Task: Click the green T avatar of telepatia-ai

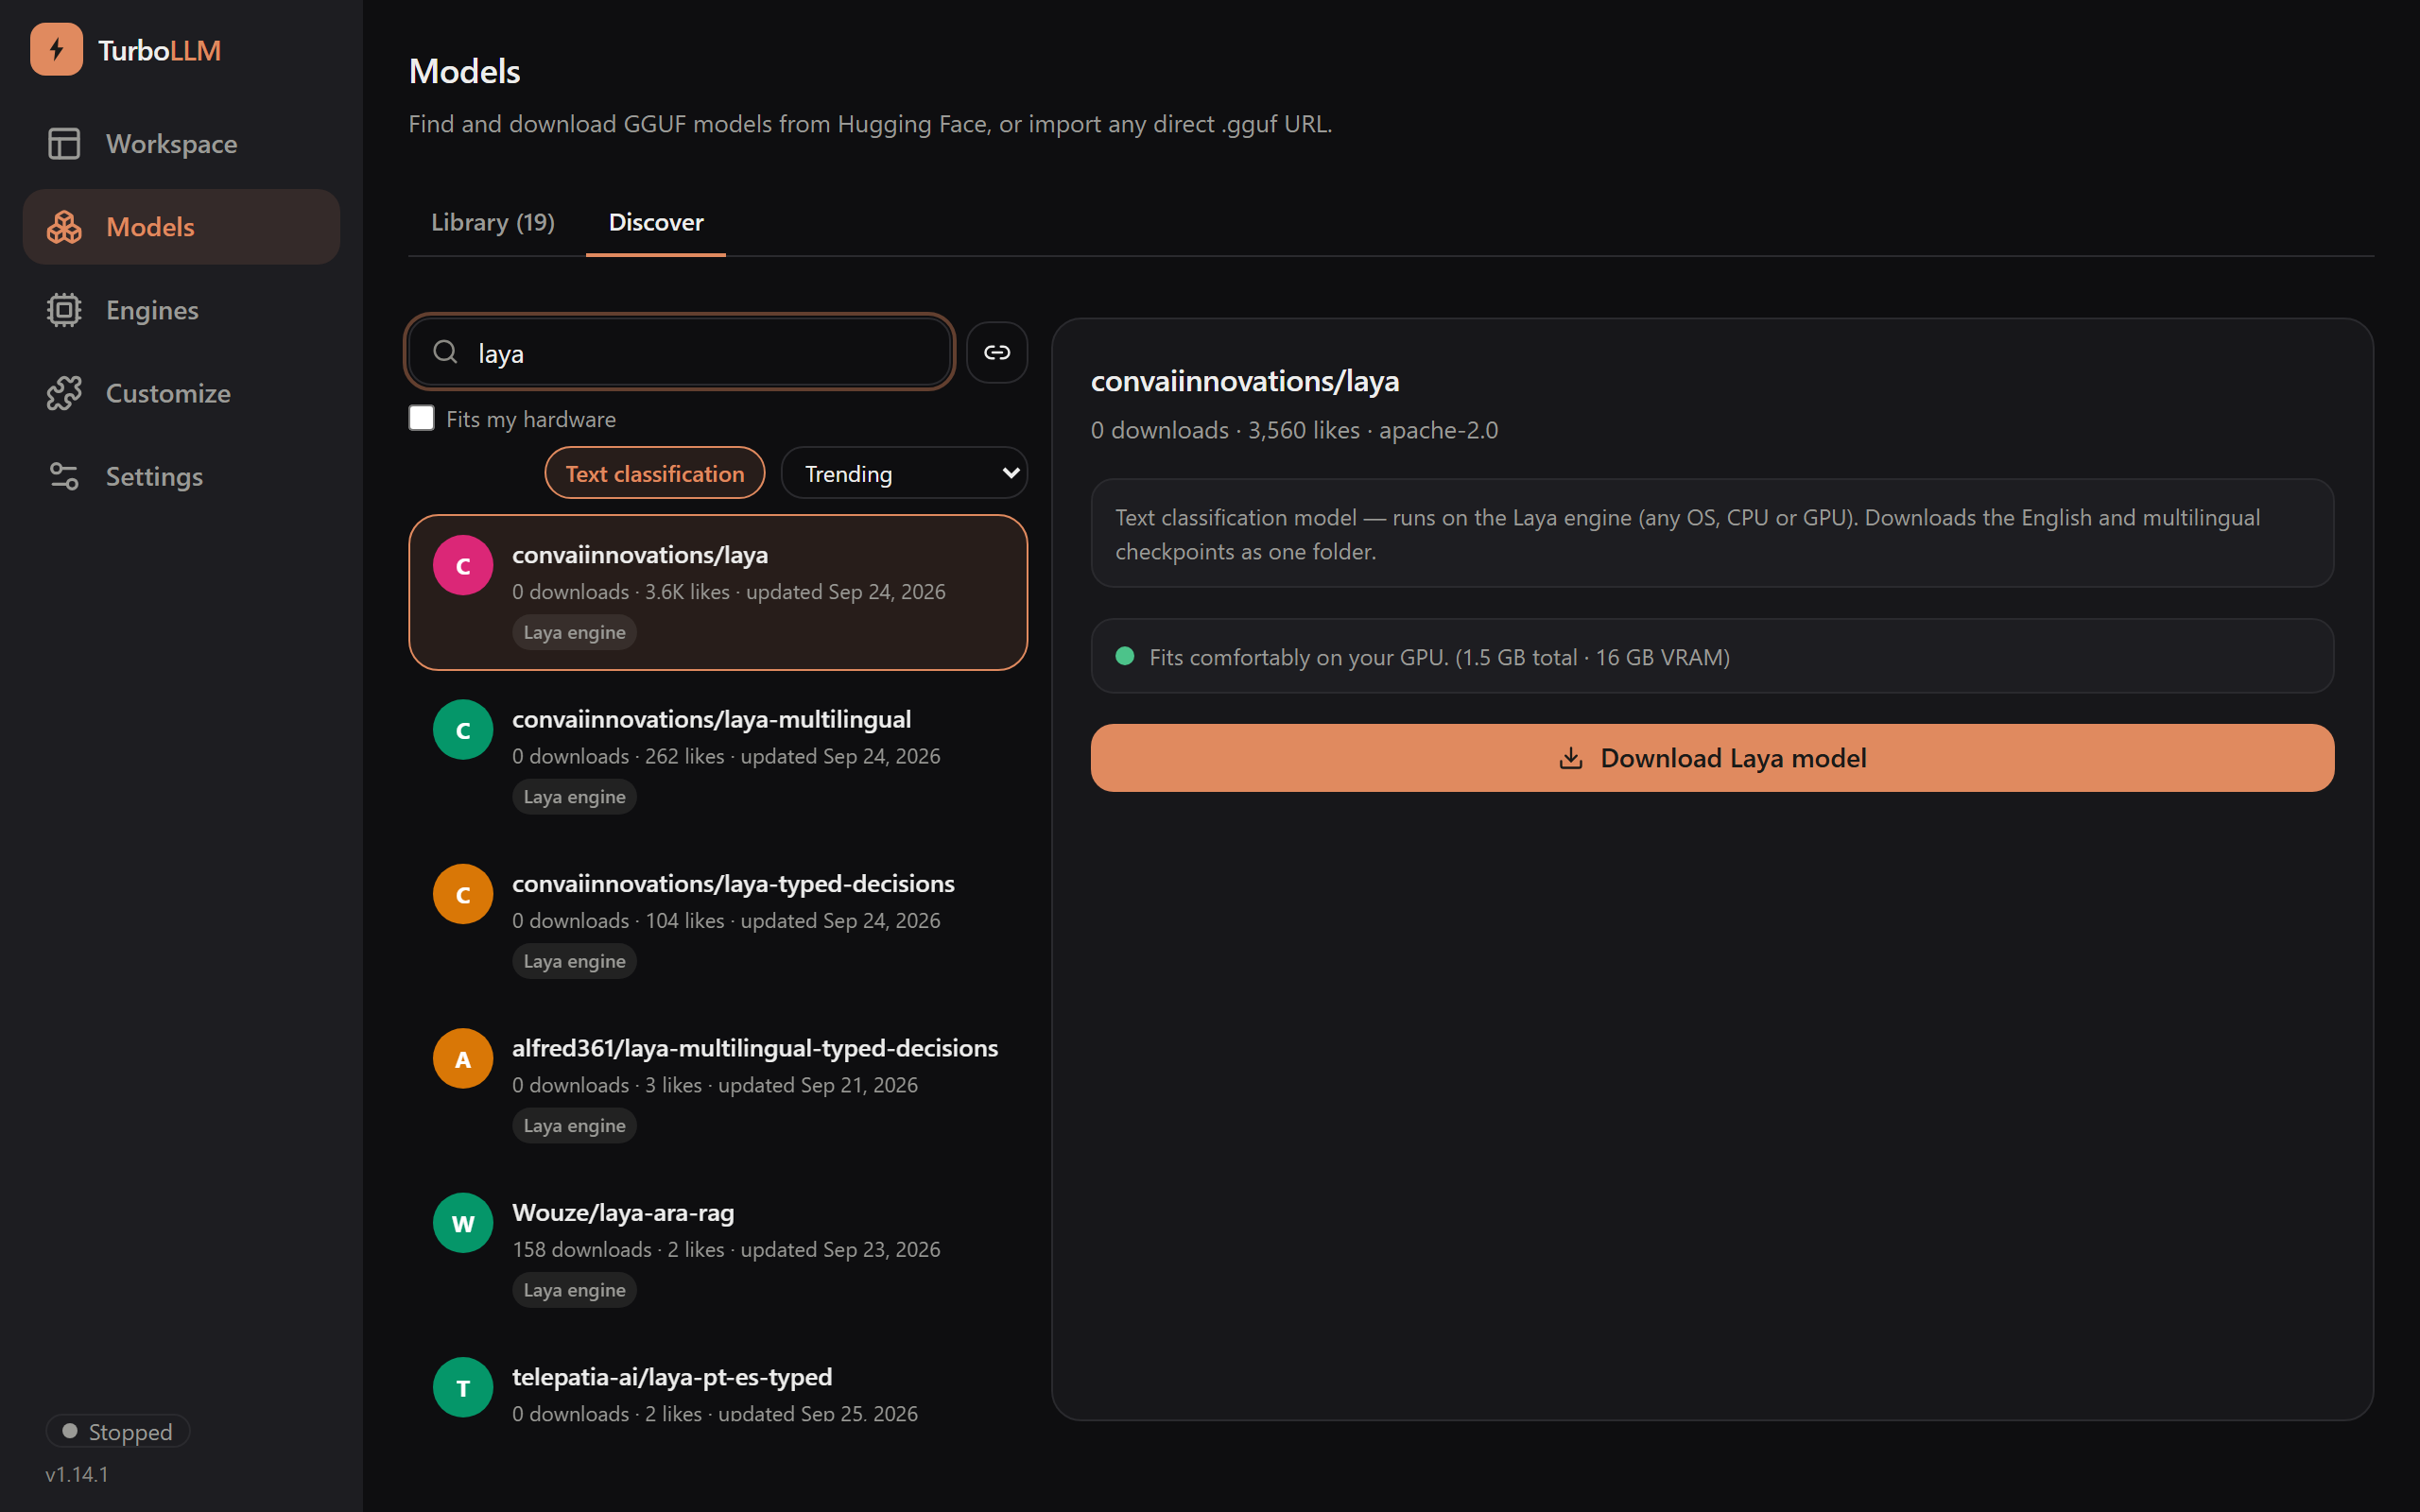Action: 463,1387
